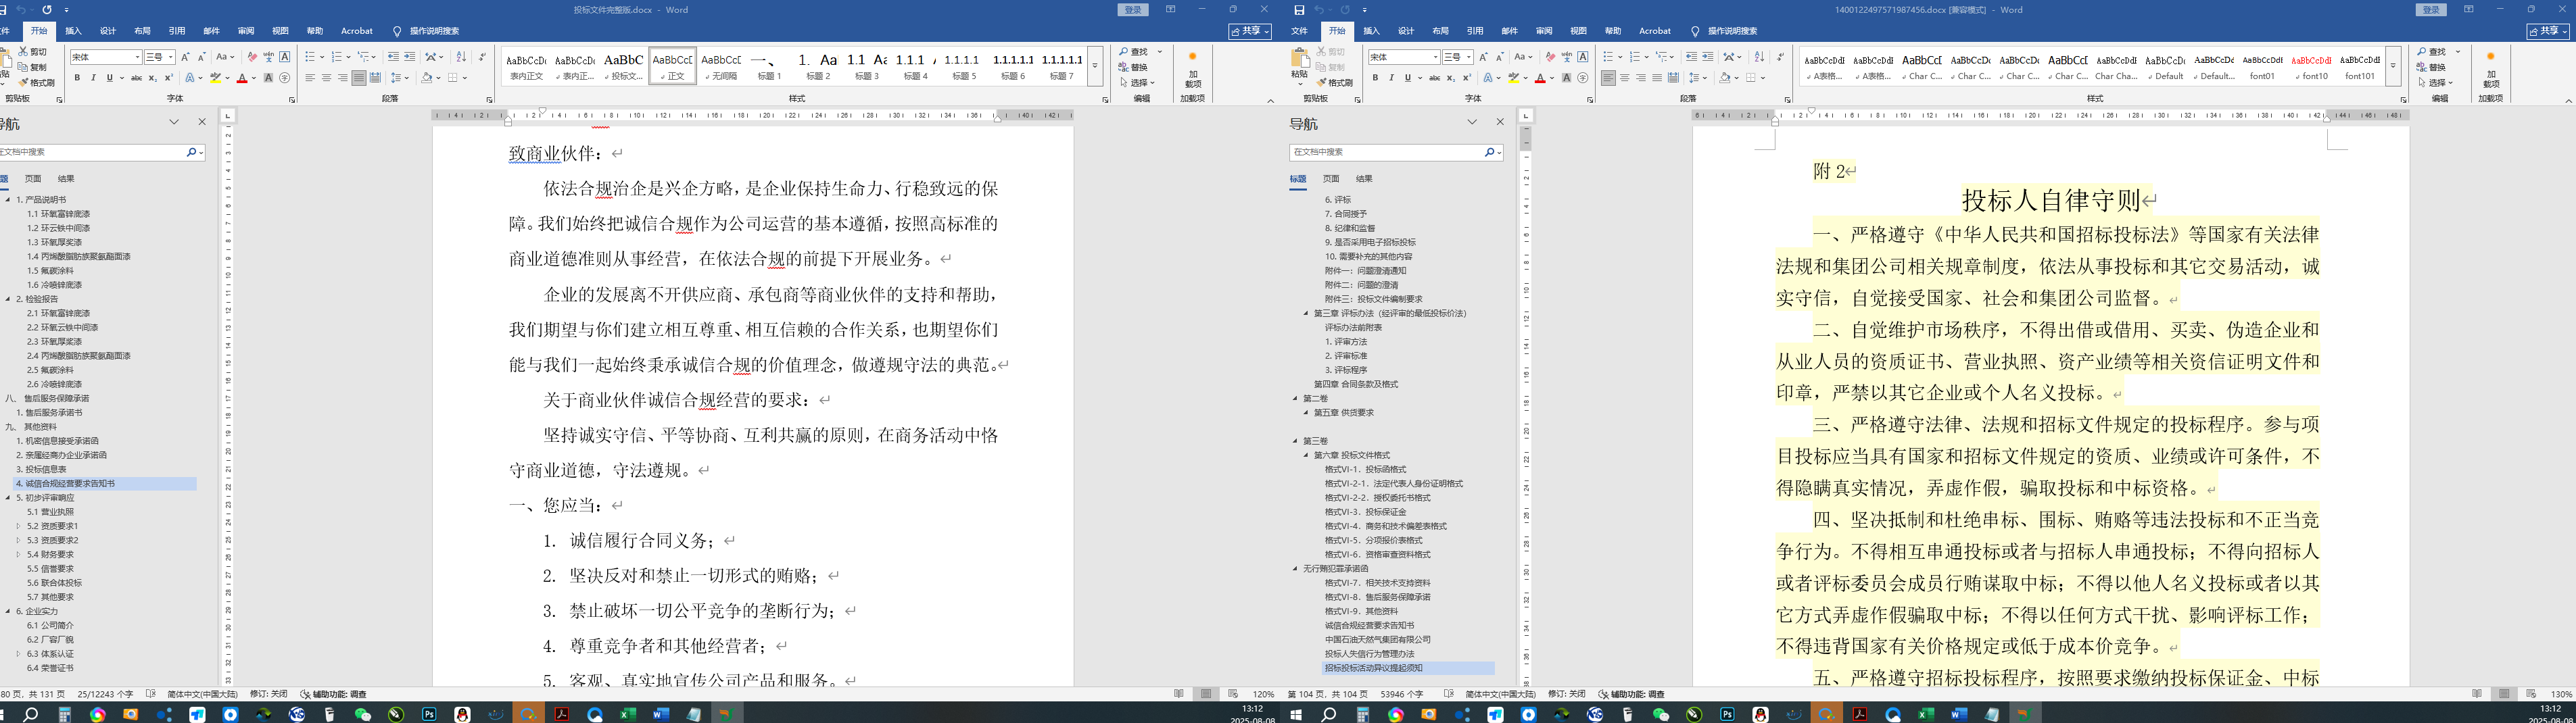Expand the '5.2 资质要求1' heading in navigation
The width and height of the screenshot is (2576, 723).
[18, 526]
